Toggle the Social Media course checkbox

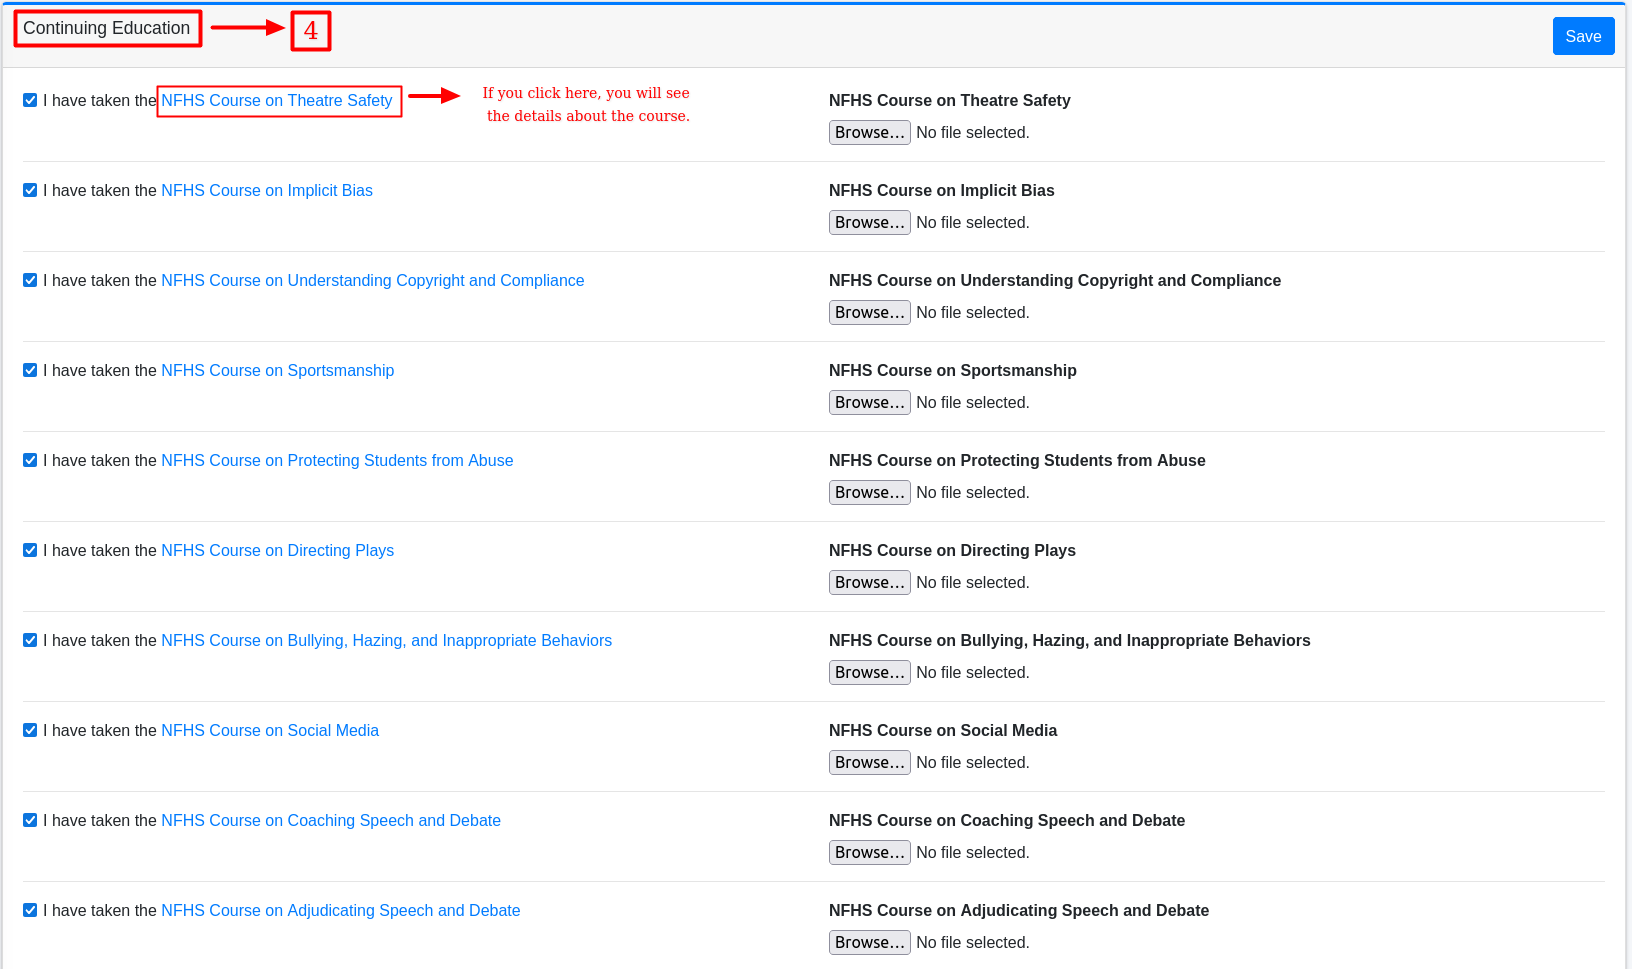pyautogui.click(x=30, y=730)
